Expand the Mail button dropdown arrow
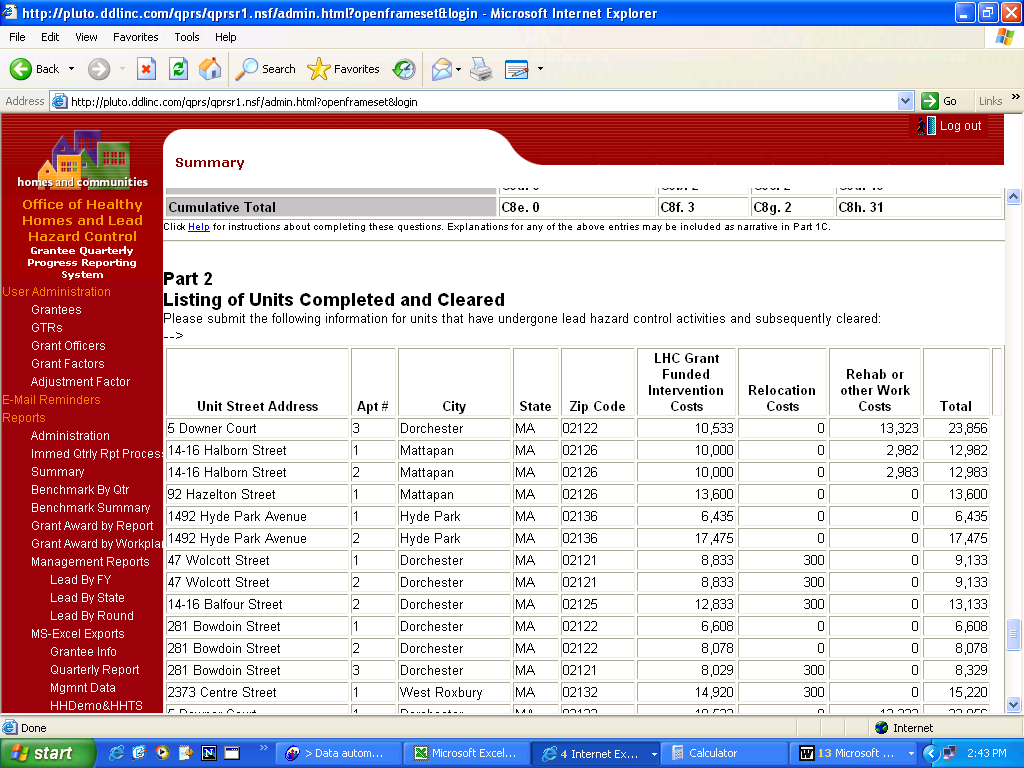The image size is (1024, 768). [457, 69]
